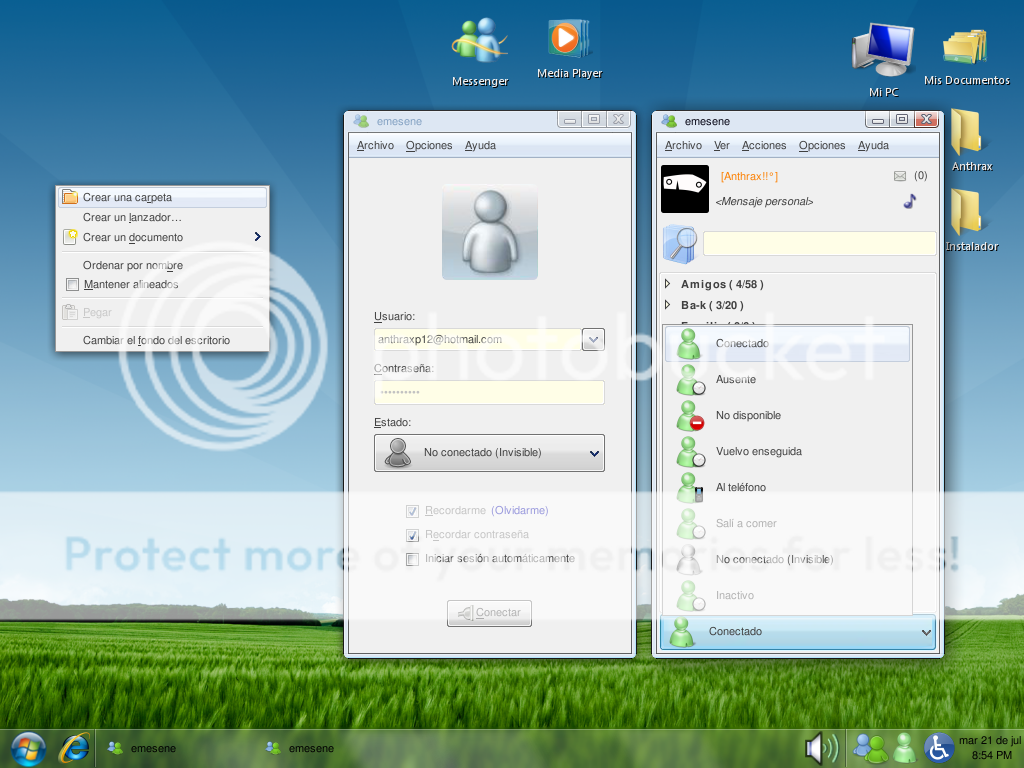This screenshot has height=768, width=1024.
Task: Toggle the Recordarme checkbox
Action: point(412,510)
